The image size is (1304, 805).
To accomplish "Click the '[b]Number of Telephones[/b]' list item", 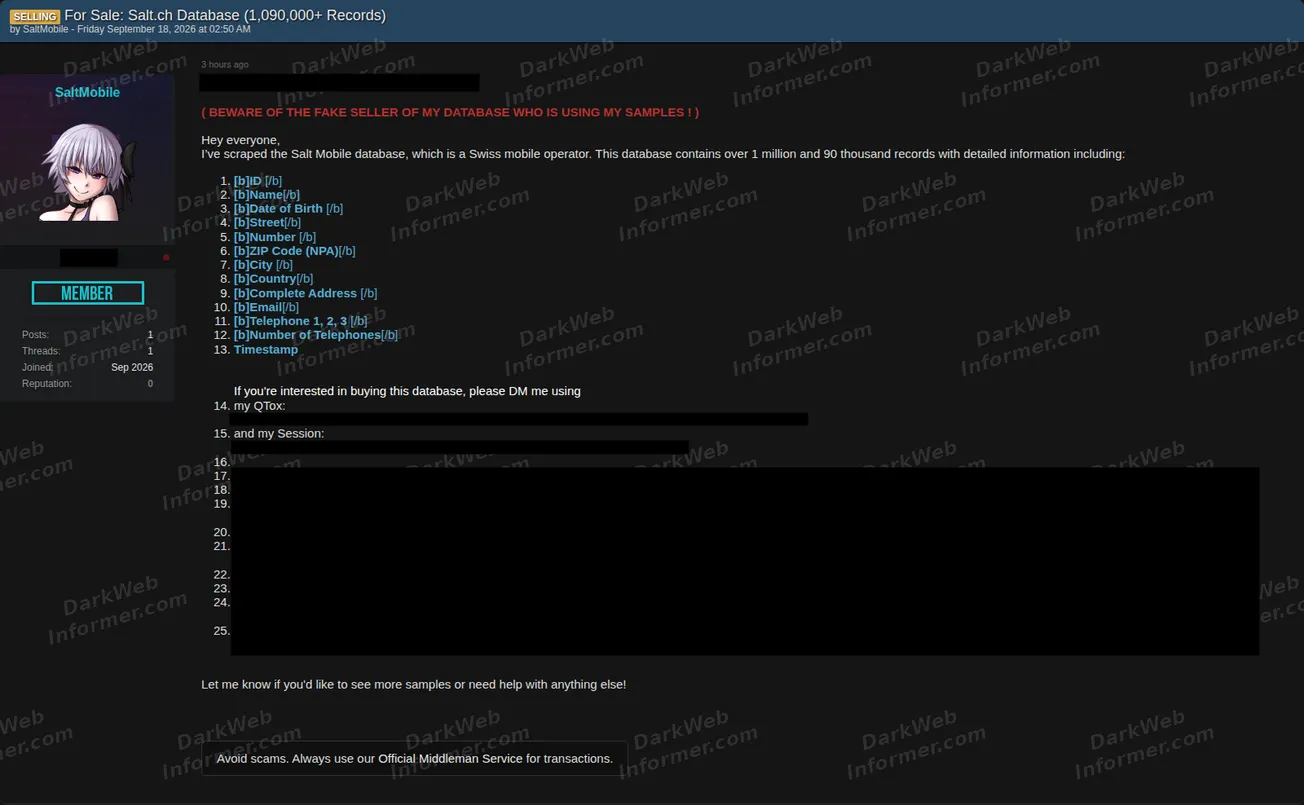I will [316, 335].
